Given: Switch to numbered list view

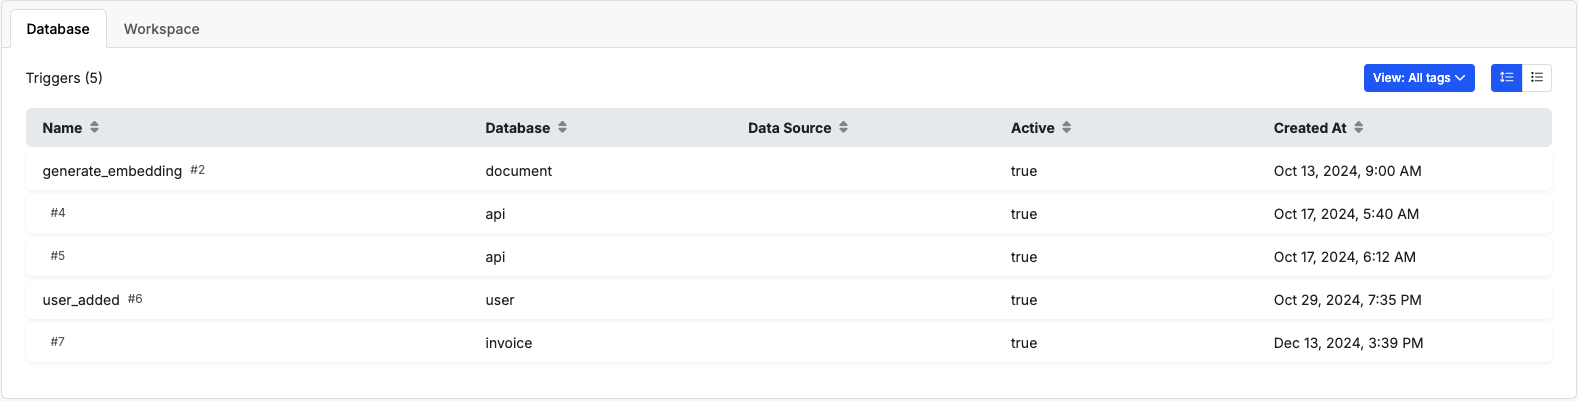Looking at the screenshot, I should tap(1506, 78).
